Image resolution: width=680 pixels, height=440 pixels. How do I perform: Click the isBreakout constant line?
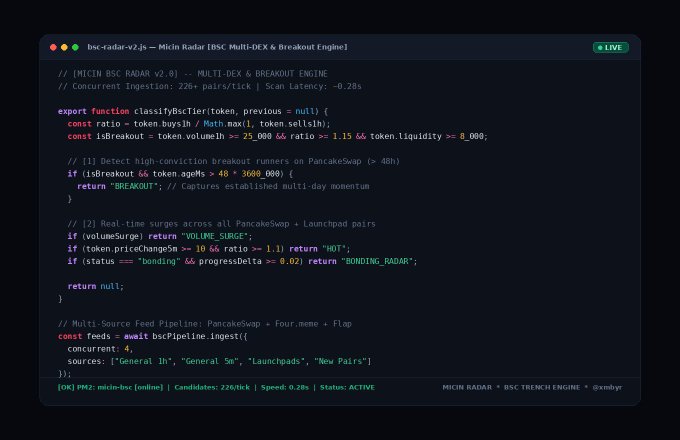(278, 136)
